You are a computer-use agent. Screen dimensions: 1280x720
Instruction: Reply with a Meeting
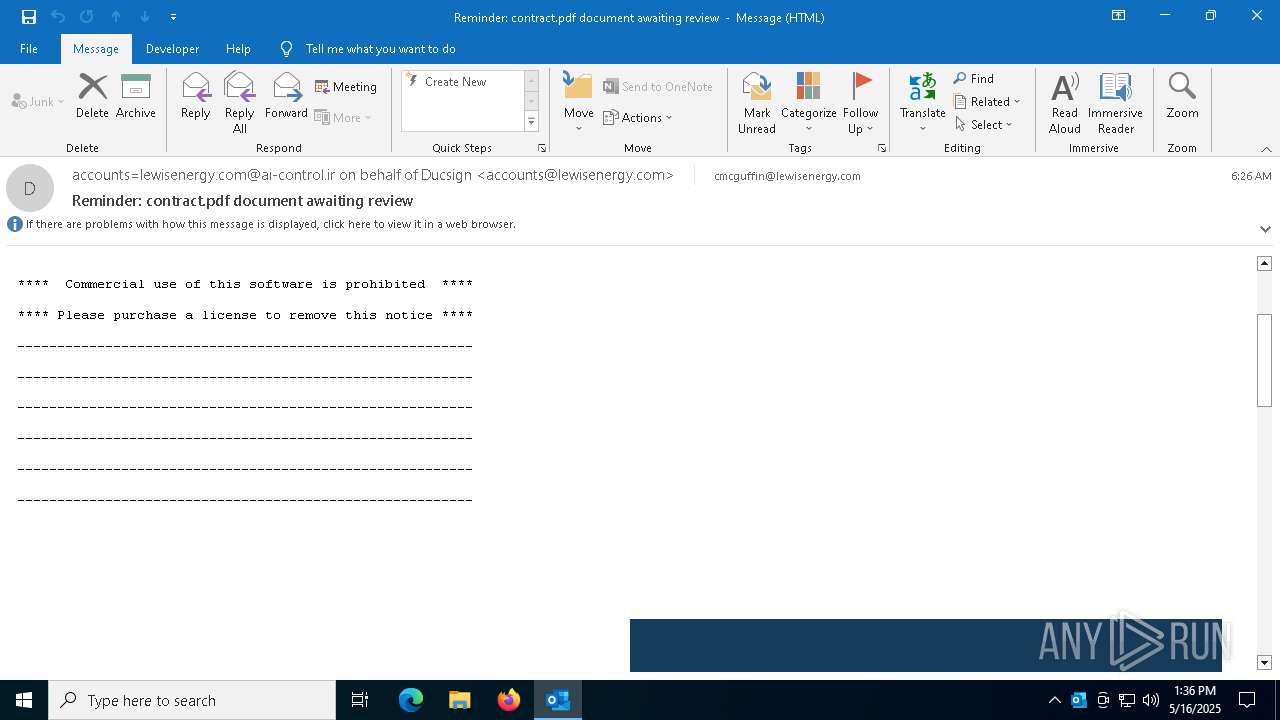click(346, 87)
